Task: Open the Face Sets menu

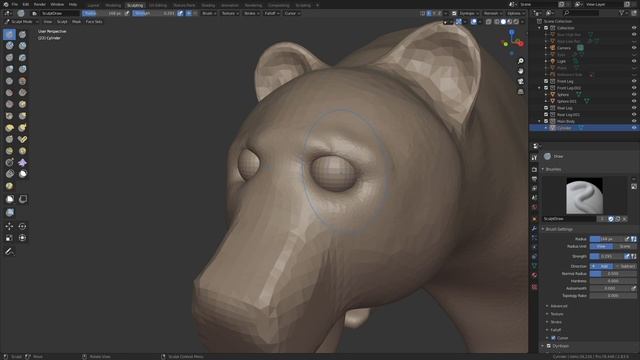Action: [94, 22]
